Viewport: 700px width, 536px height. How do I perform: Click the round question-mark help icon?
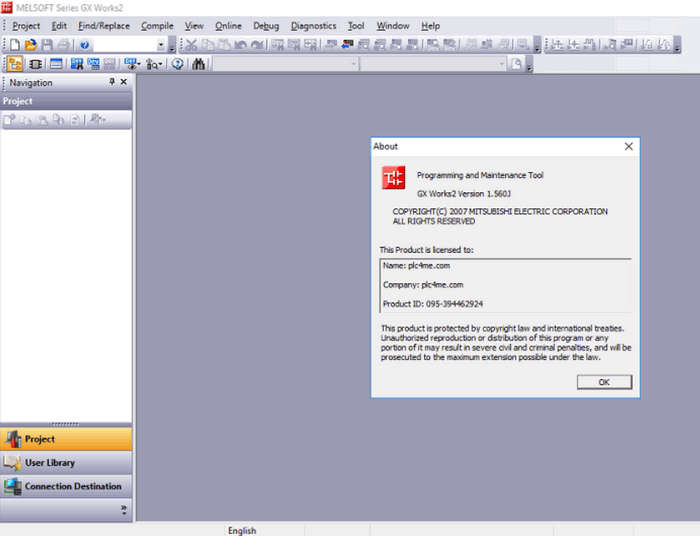178,64
